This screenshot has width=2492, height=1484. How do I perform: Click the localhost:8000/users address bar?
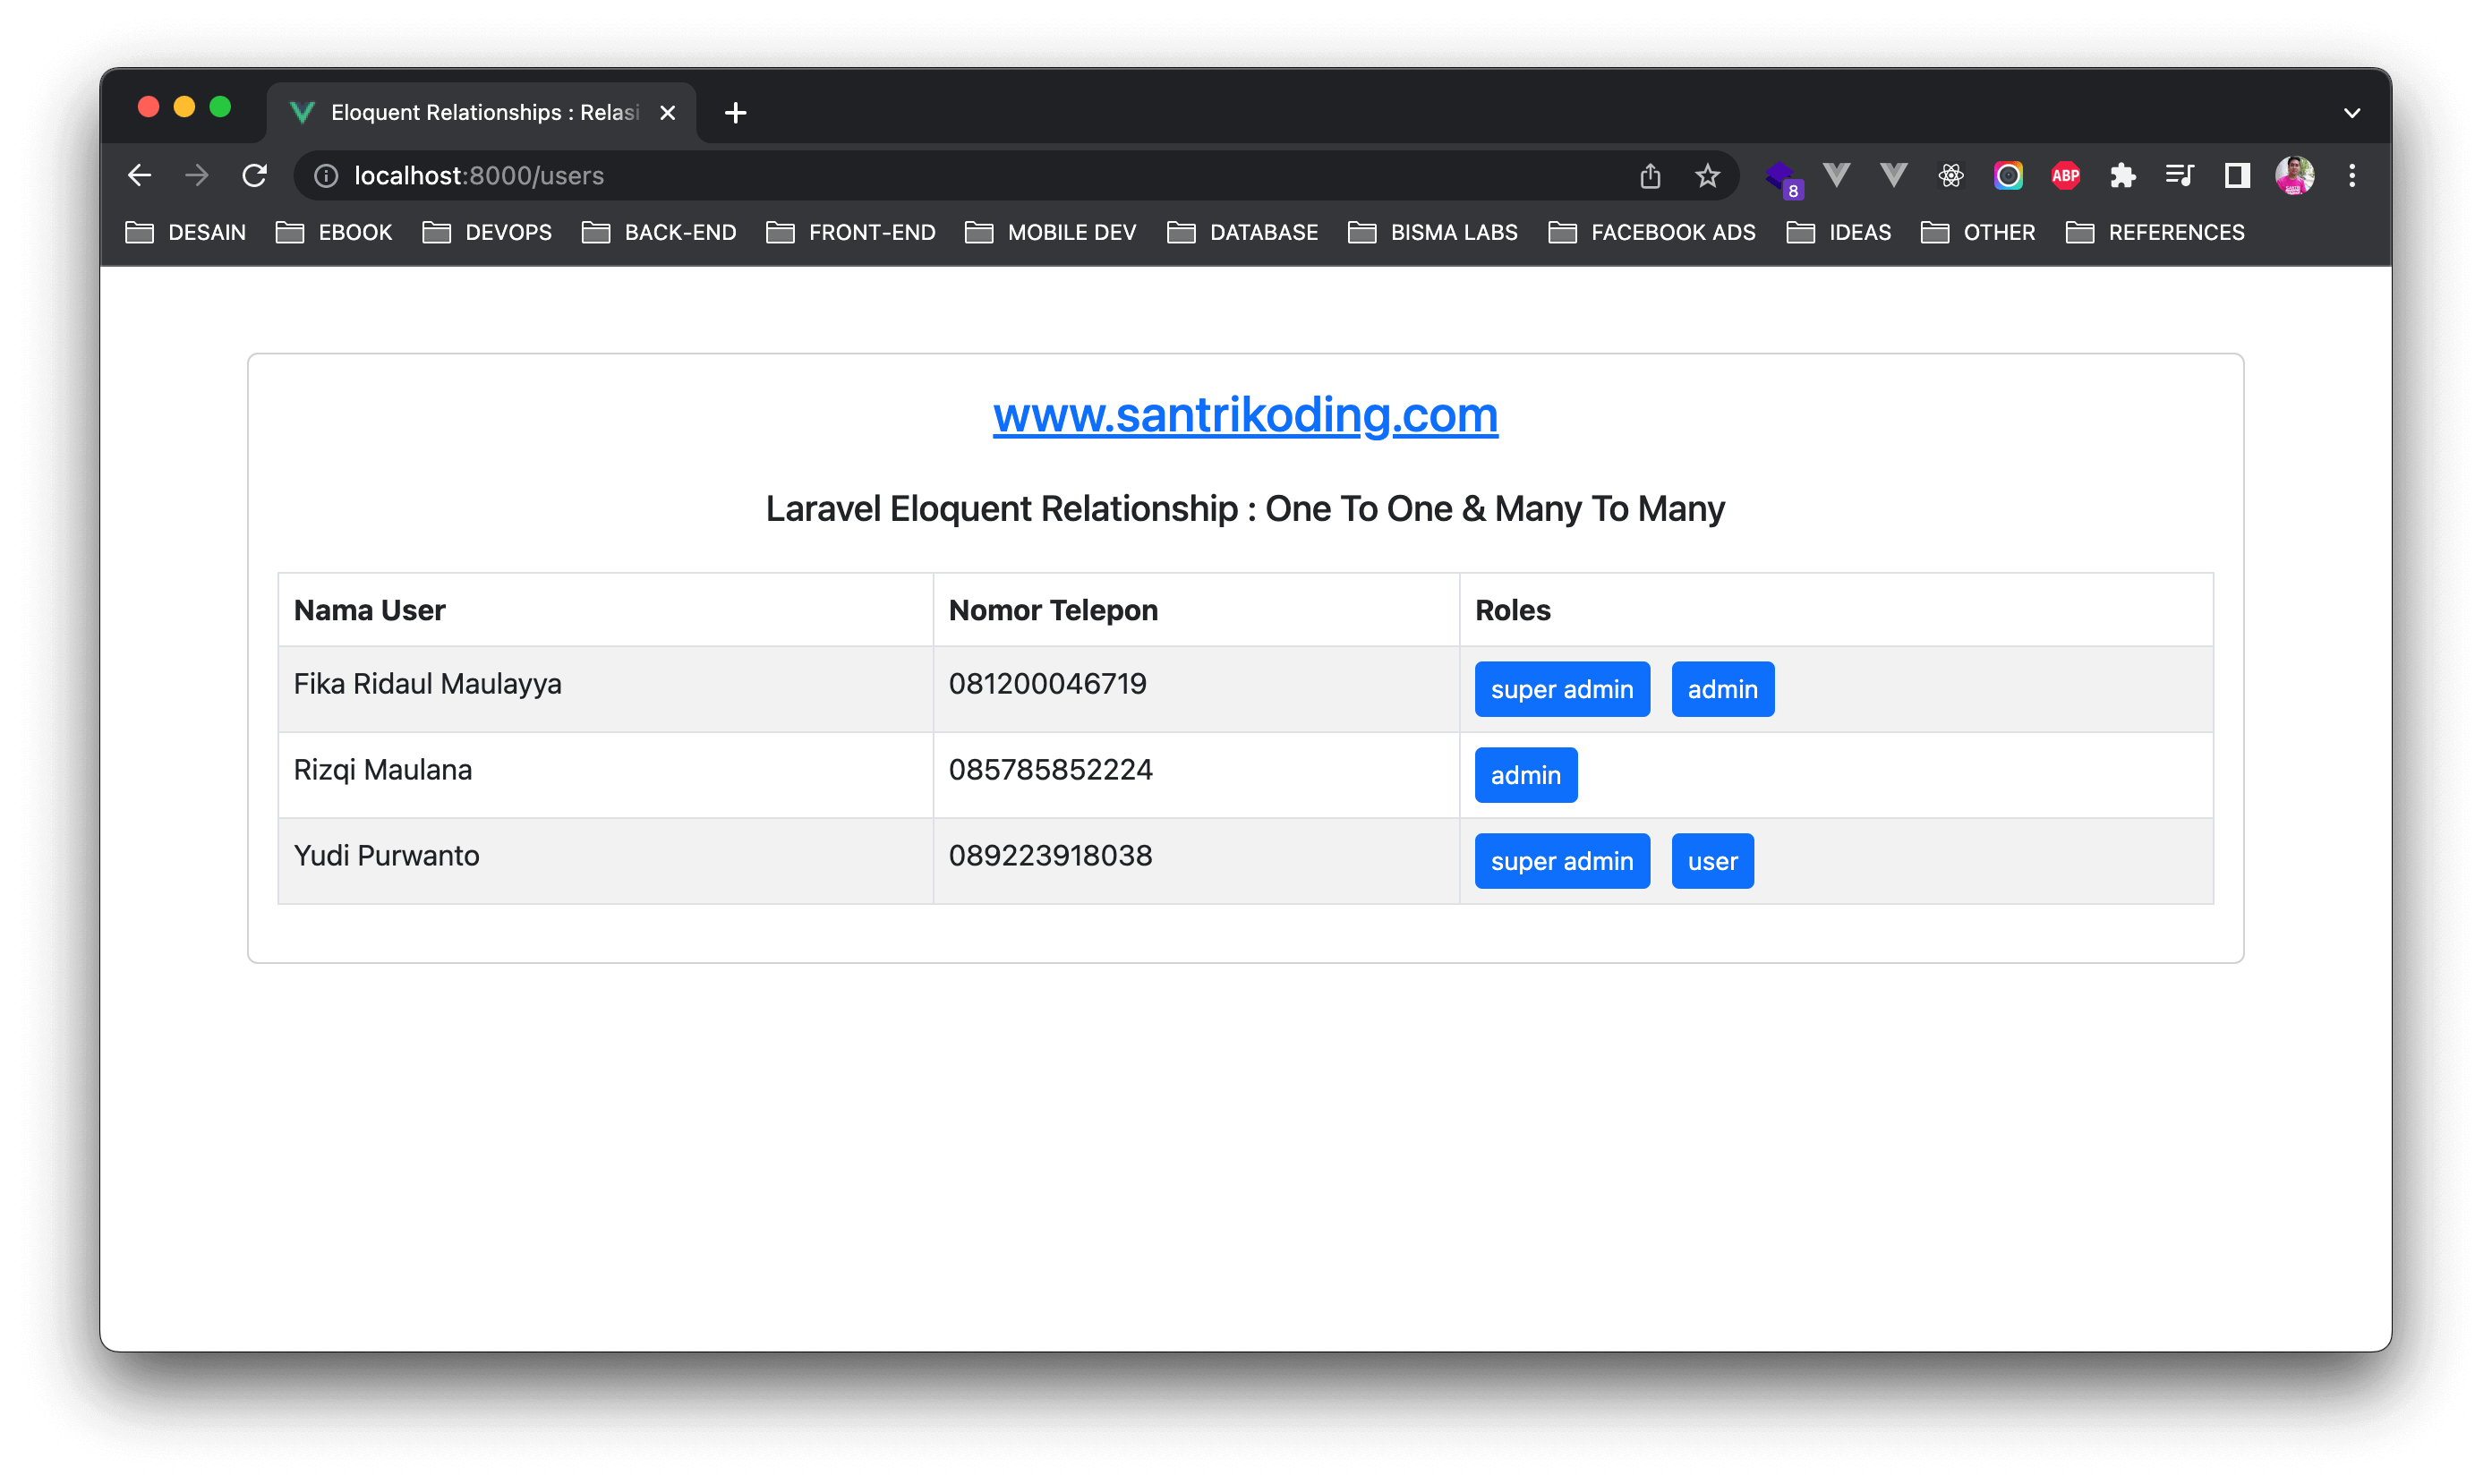coord(900,176)
